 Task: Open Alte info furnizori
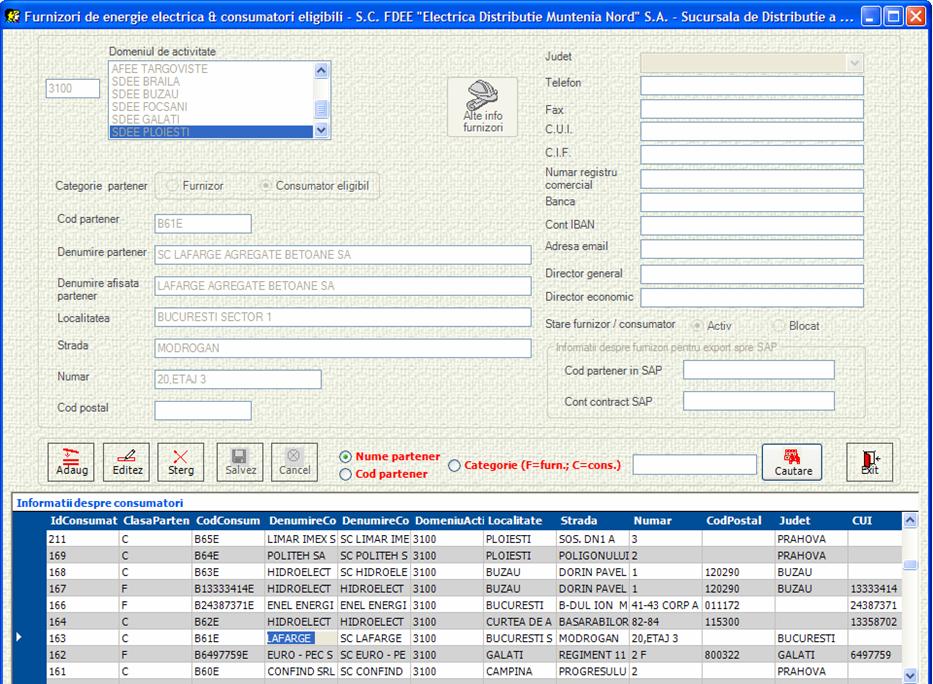[483, 107]
